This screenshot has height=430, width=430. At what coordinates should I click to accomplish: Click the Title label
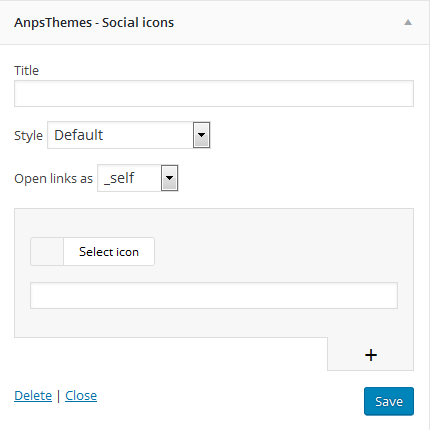tap(26, 71)
